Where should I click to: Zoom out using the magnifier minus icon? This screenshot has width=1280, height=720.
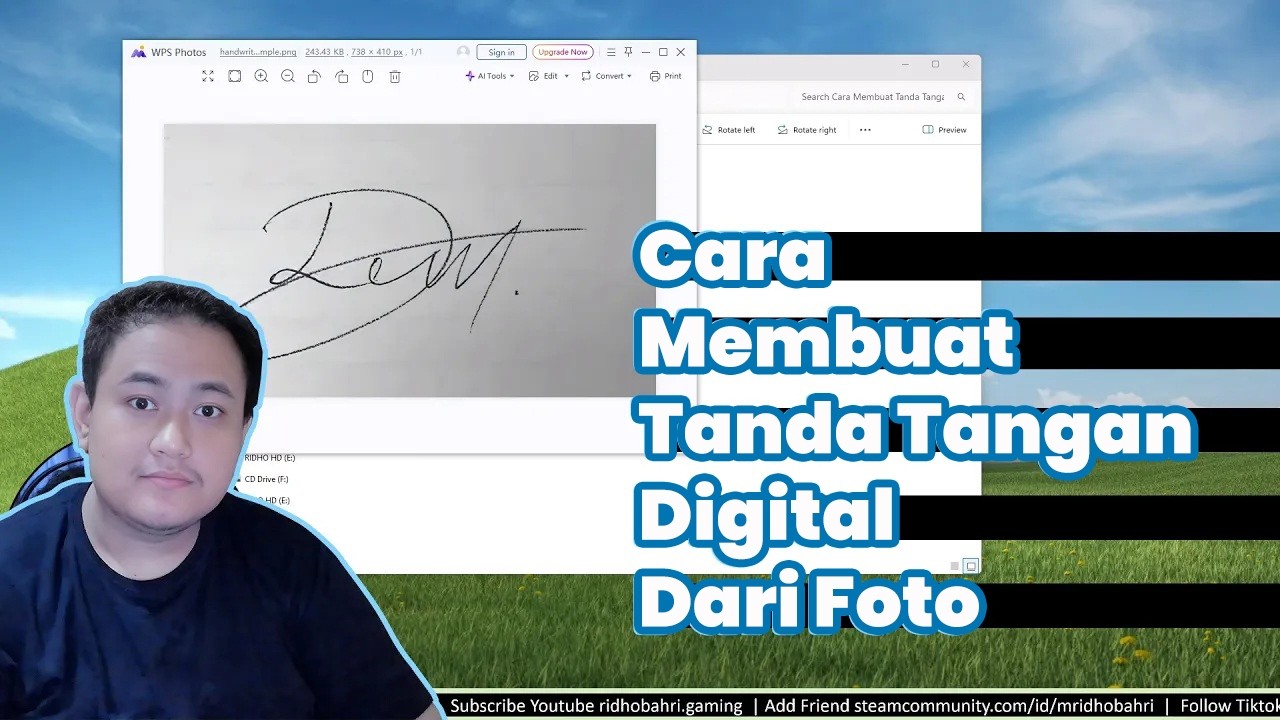(x=288, y=76)
